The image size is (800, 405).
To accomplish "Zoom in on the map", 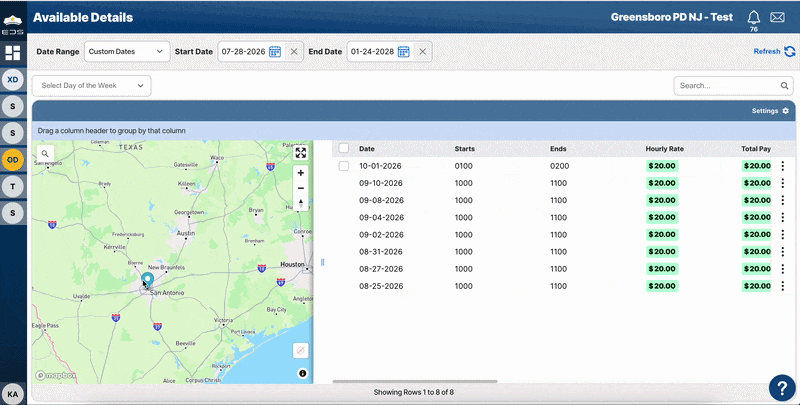I will [x=301, y=173].
